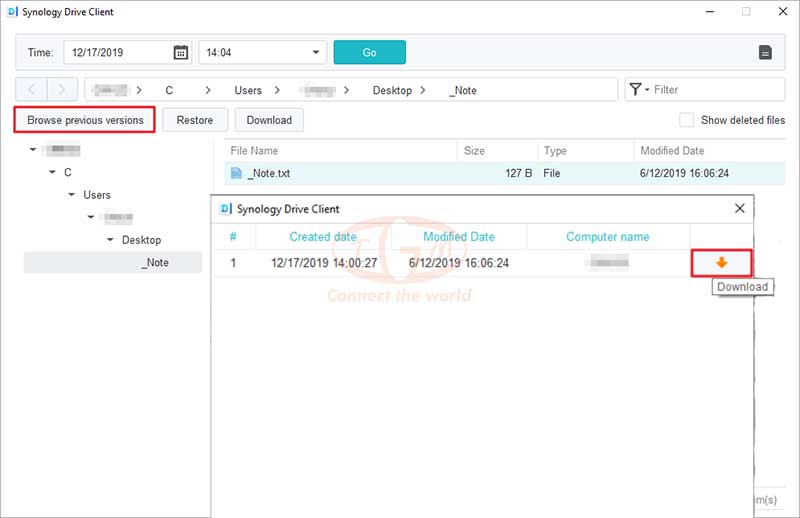
Task: Open the log/list icon at top right
Action: point(765,53)
